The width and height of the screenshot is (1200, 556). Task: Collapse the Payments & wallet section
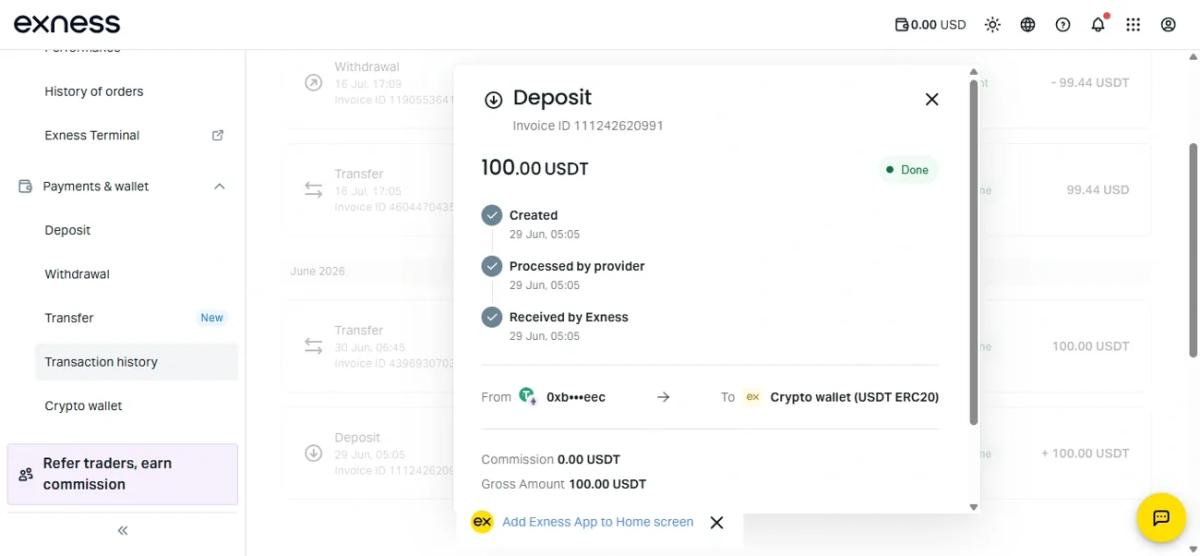click(219, 186)
